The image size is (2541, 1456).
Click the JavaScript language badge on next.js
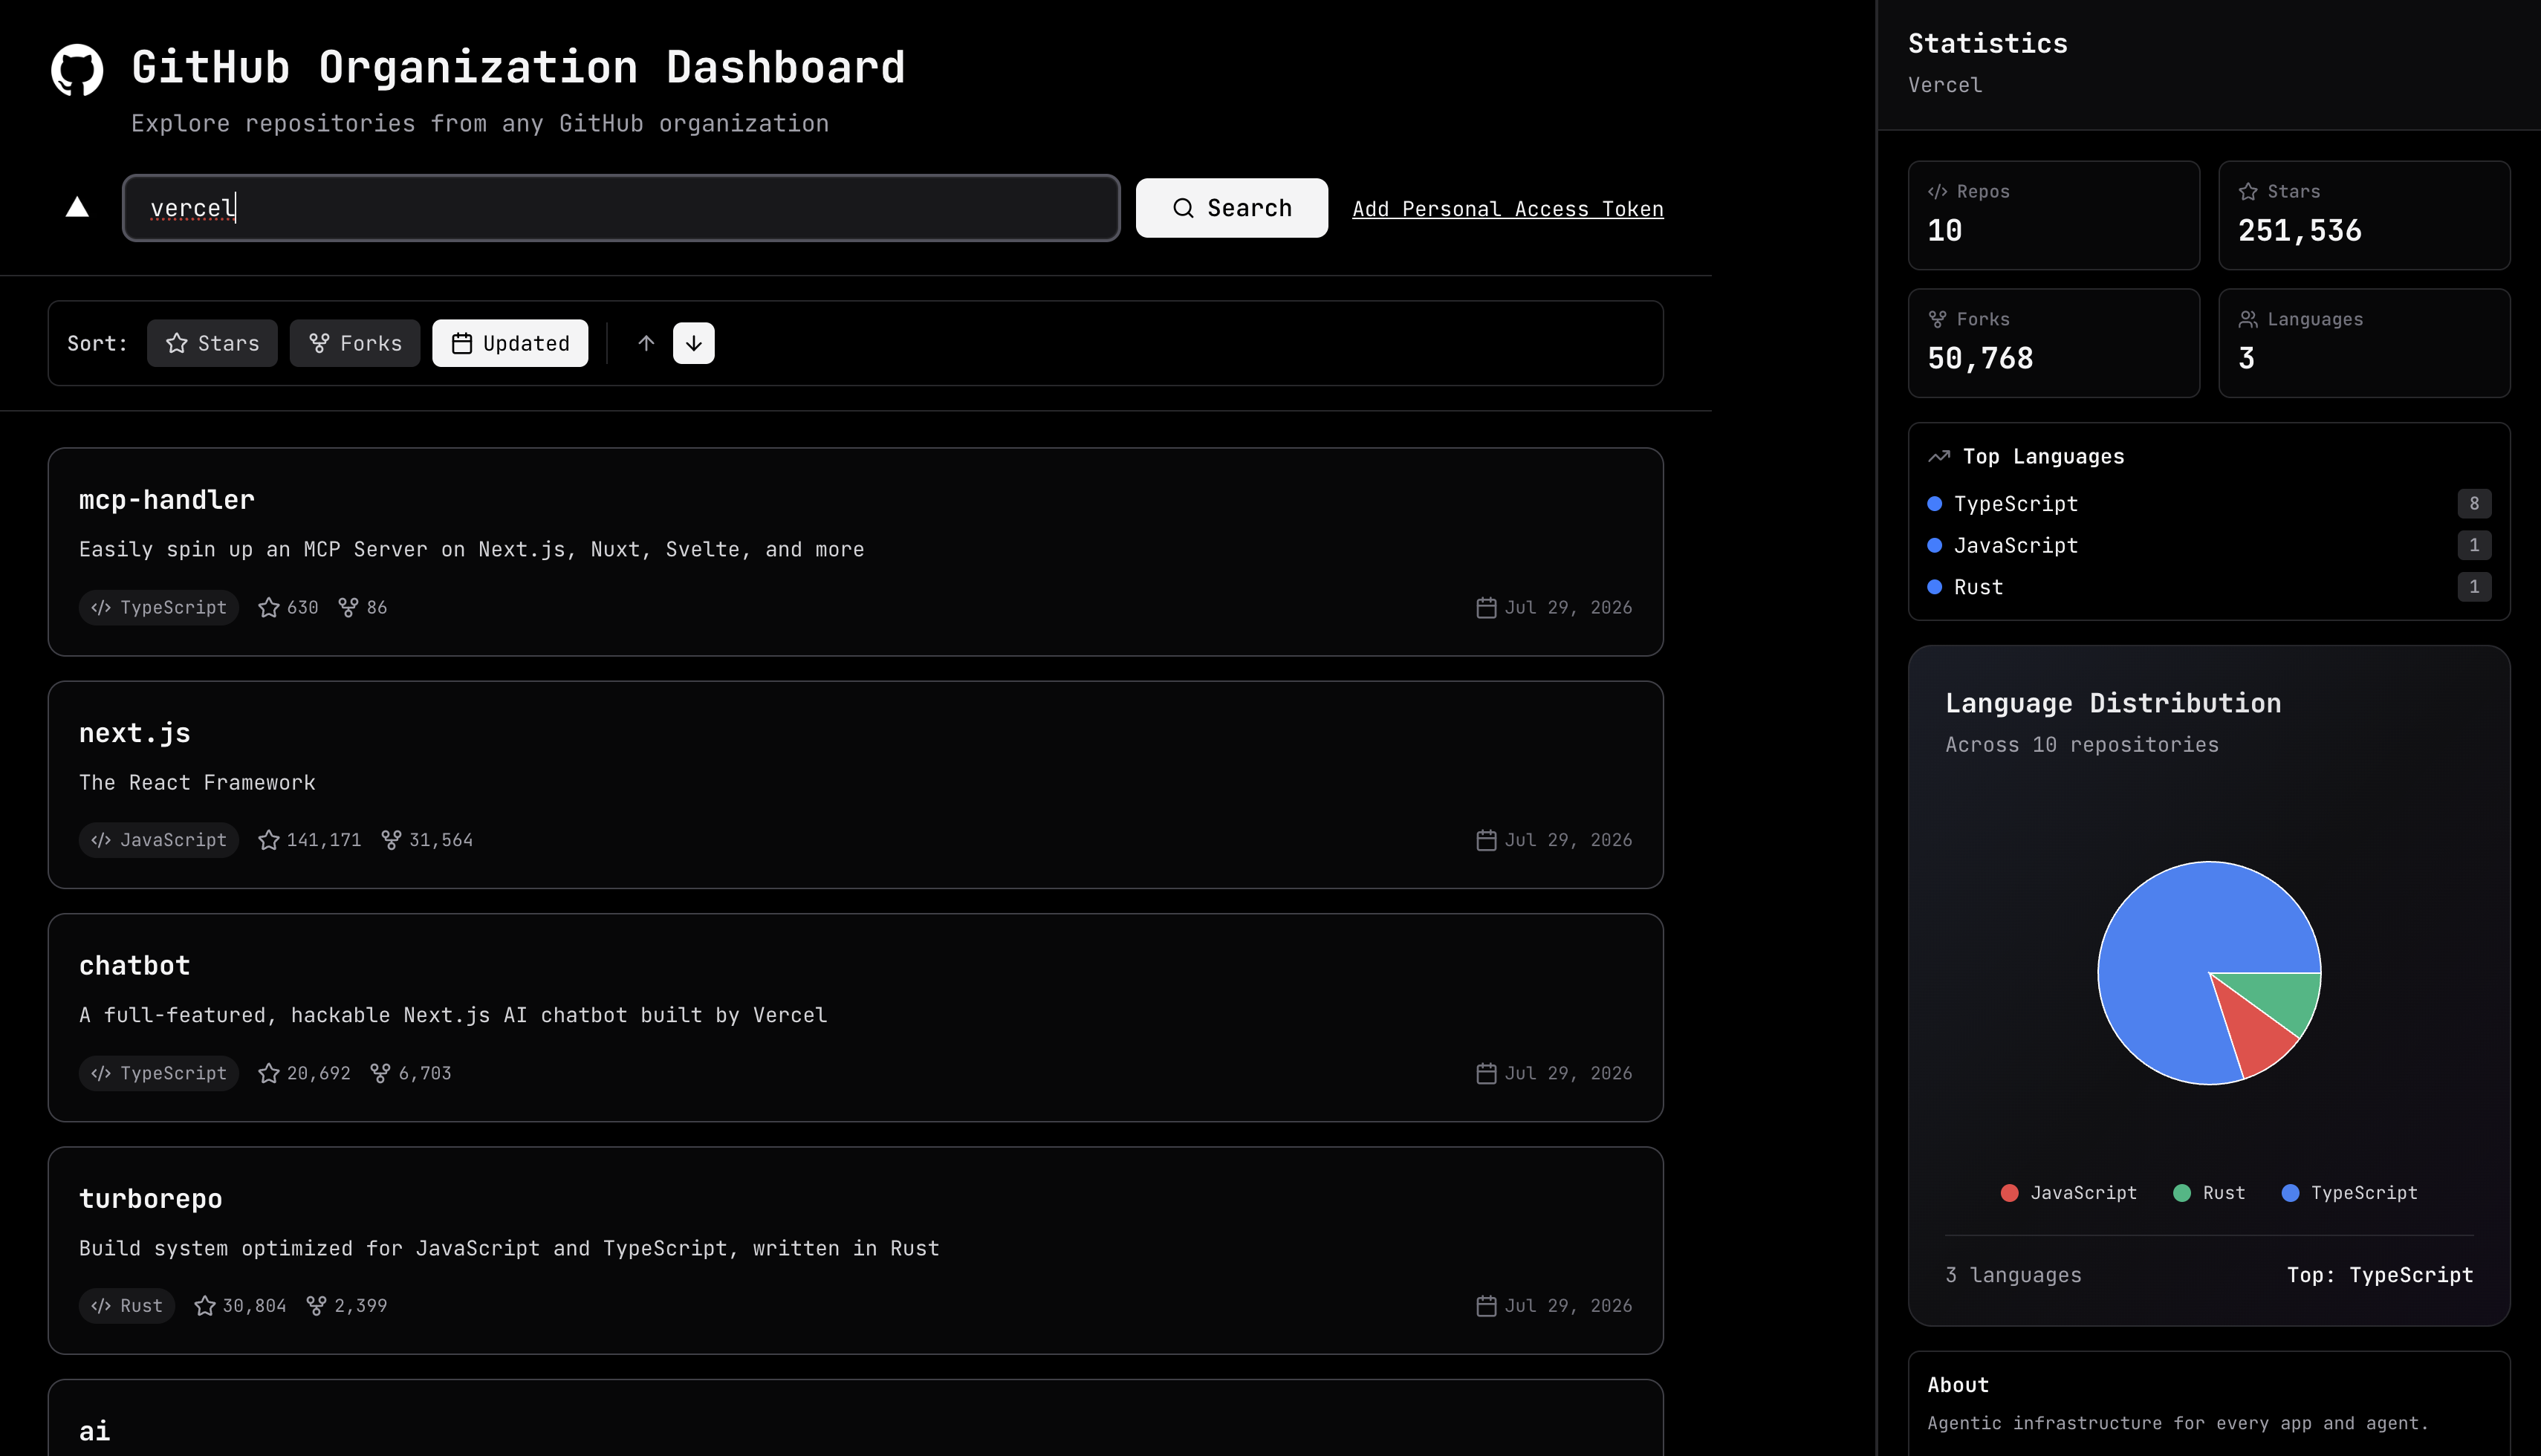[159, 840]
